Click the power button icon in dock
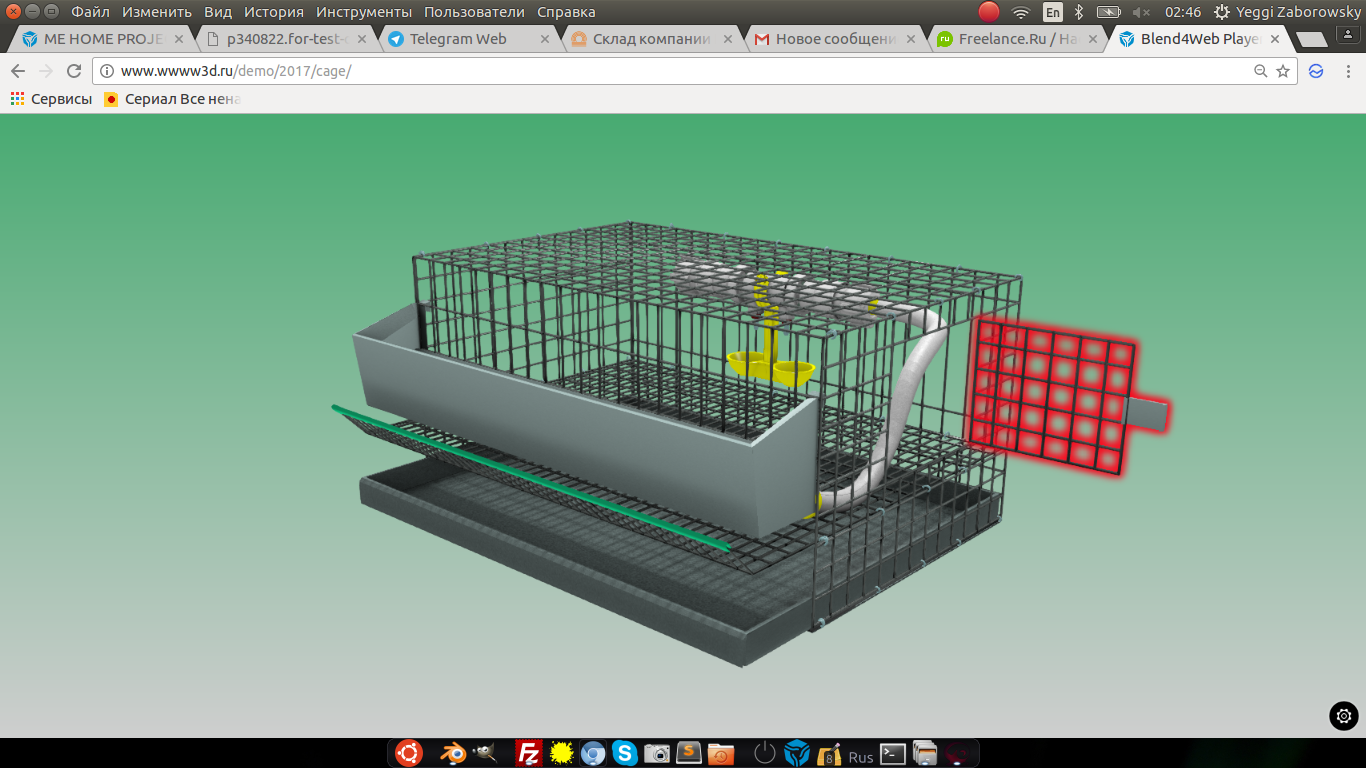The height and width of the screenshot is (768, 1366). (x=765, y=753)
